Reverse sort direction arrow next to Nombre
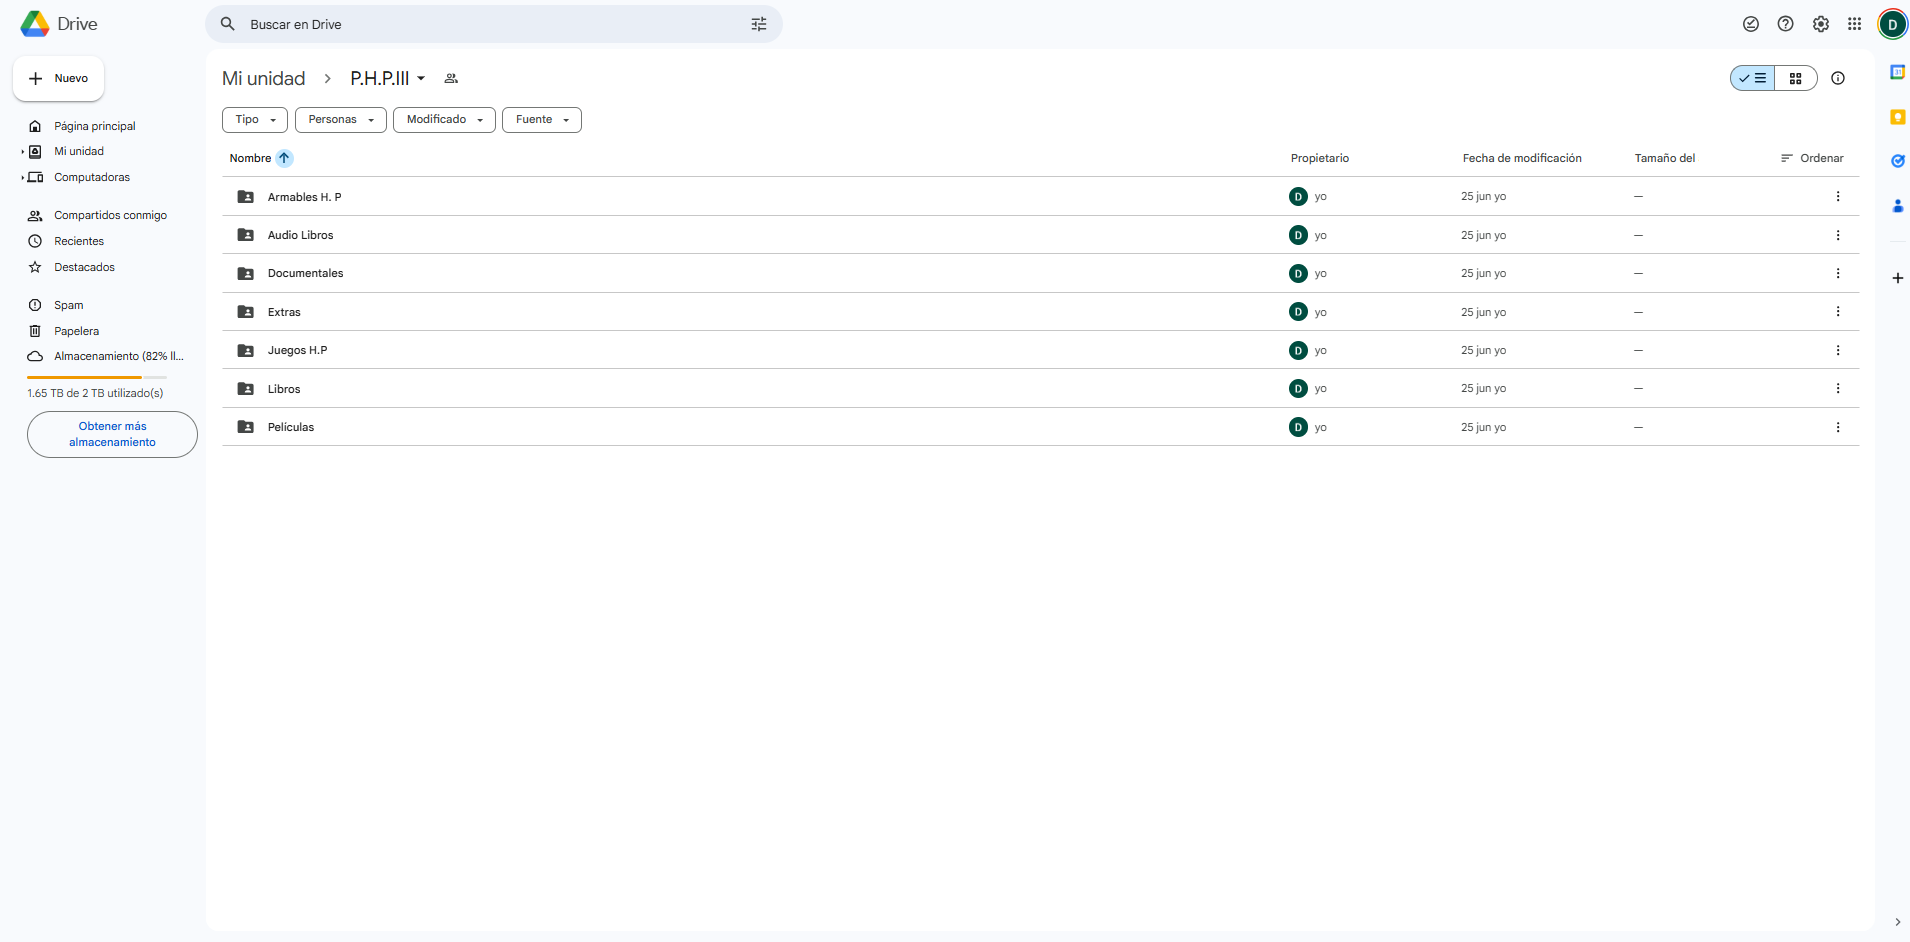This screenshot has height=942, width=1910. click(284, 158)
